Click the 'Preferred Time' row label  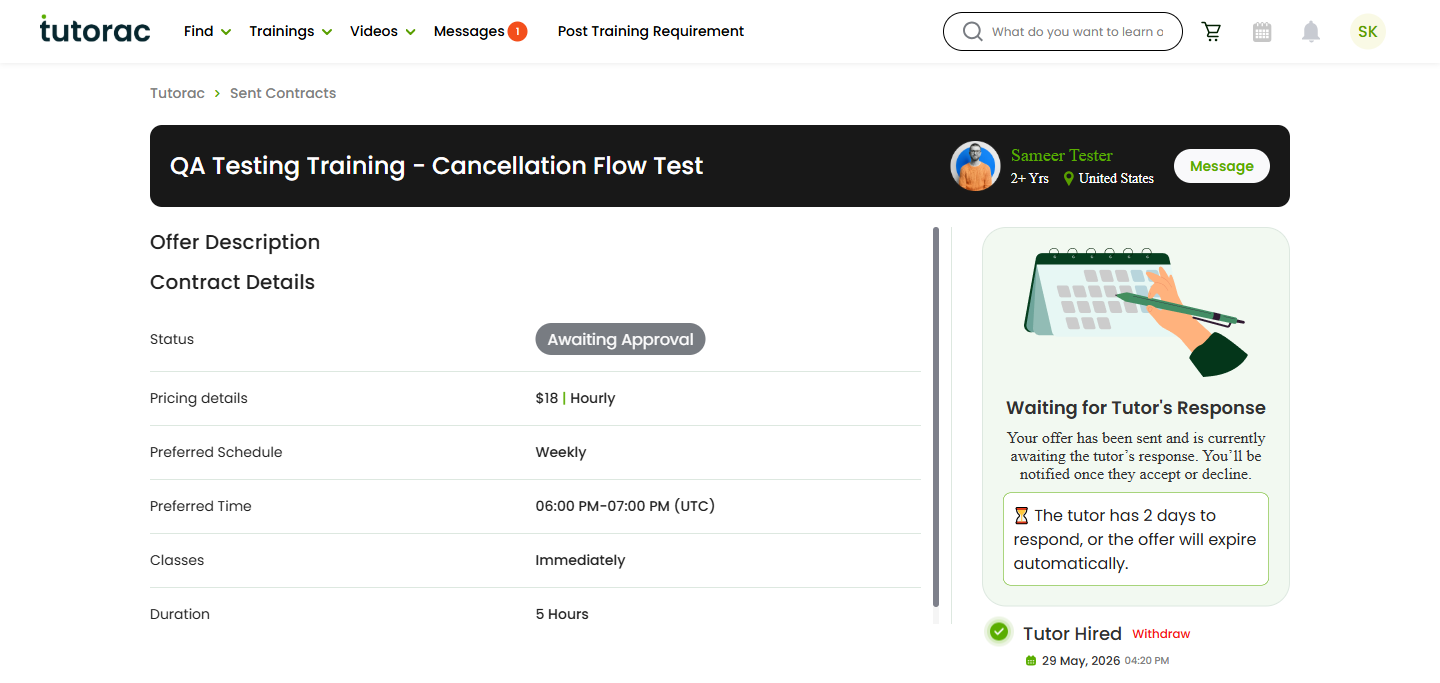201,506
